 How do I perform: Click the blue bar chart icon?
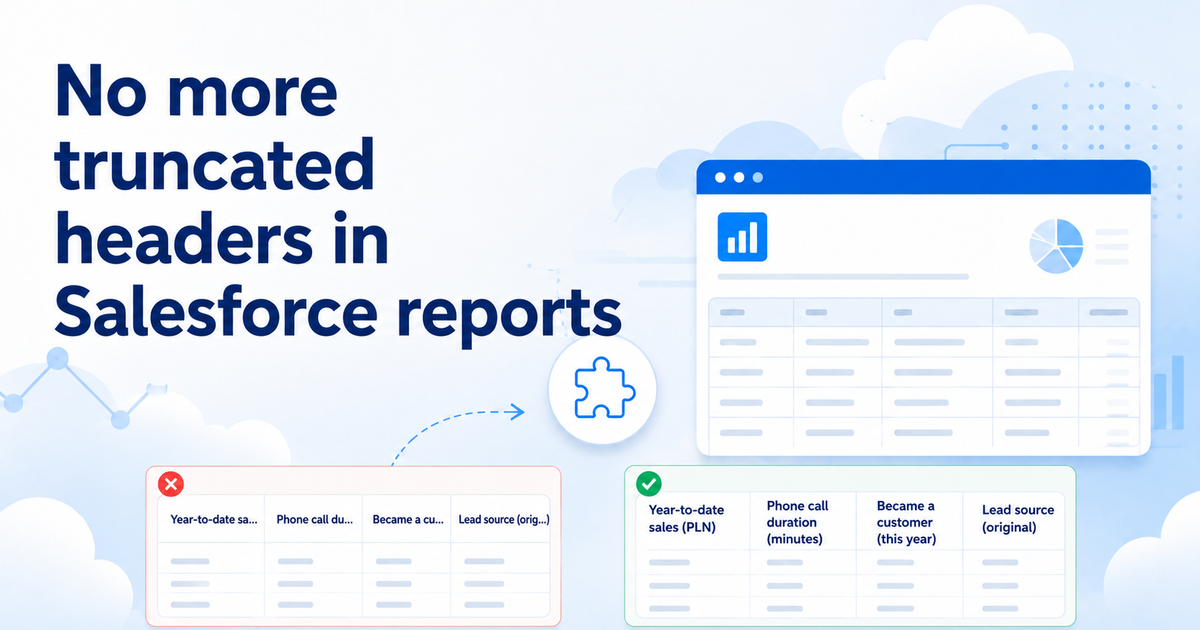click(x=742, y=237)
